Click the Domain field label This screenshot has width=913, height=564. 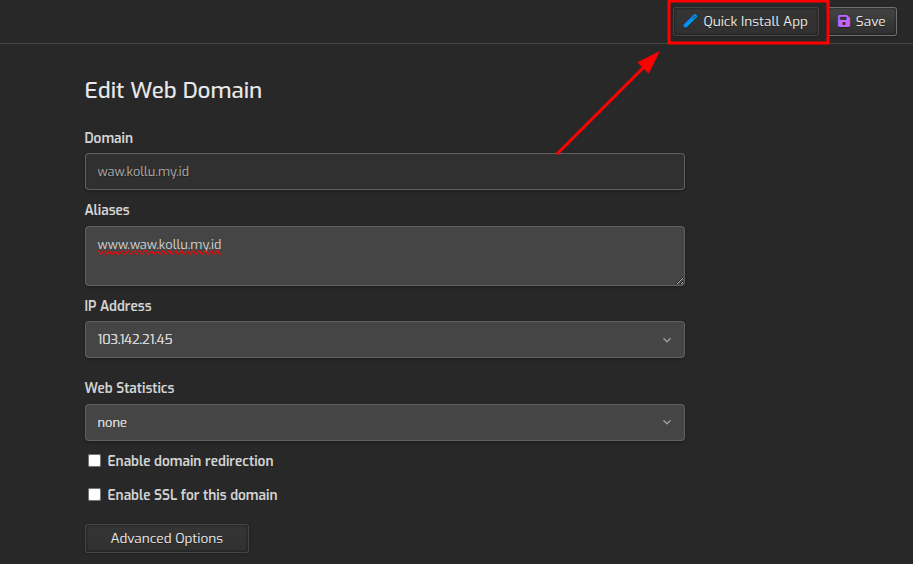pos(108,138)
